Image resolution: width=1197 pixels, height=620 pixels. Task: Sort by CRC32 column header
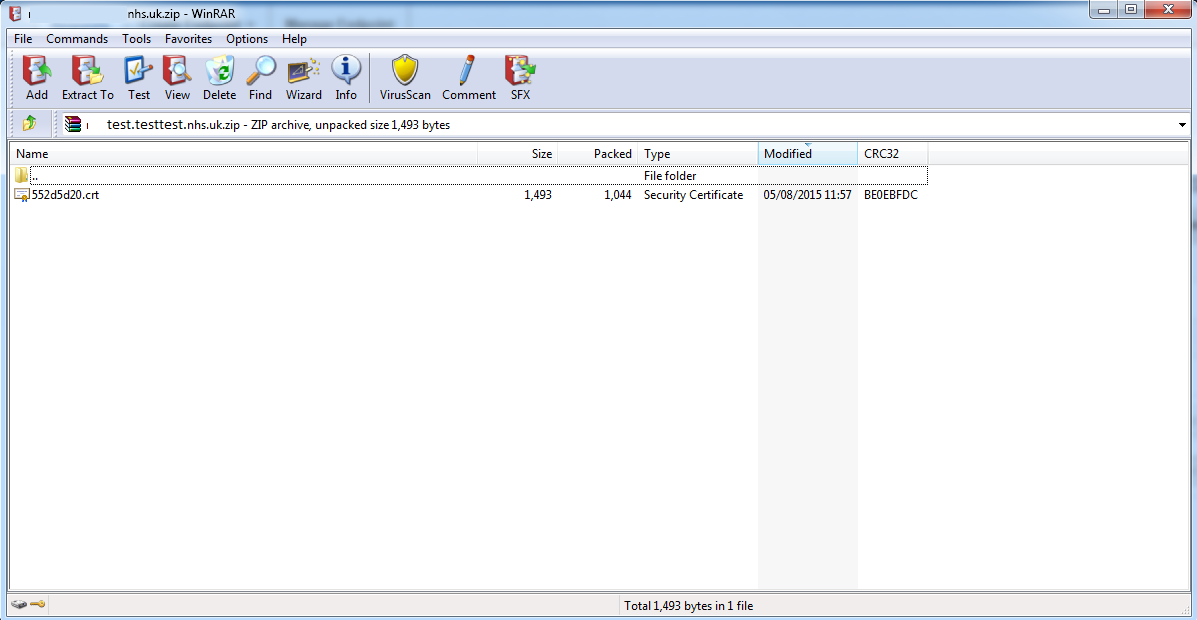893,153
